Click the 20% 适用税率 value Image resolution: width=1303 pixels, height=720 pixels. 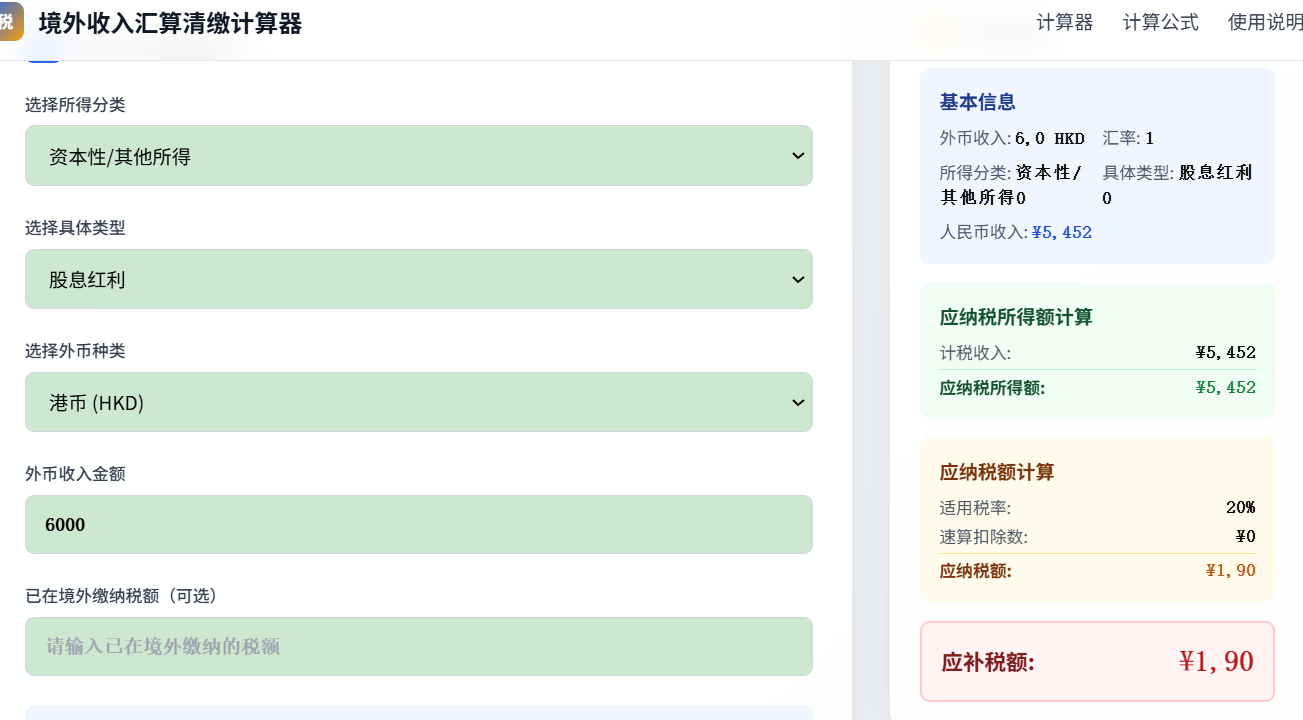coord(1240,507)
